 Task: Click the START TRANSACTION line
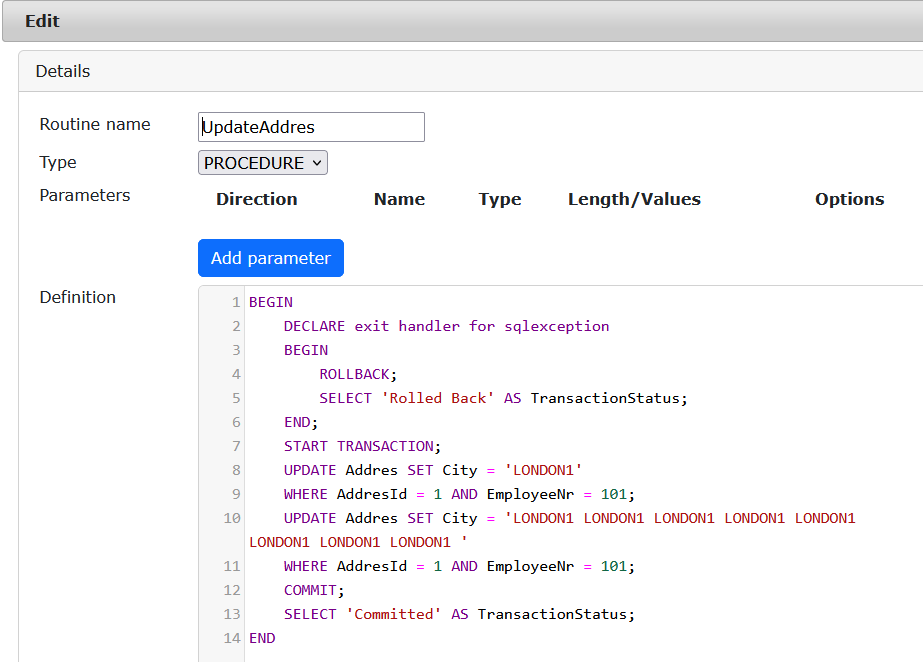tap(361, 446)
